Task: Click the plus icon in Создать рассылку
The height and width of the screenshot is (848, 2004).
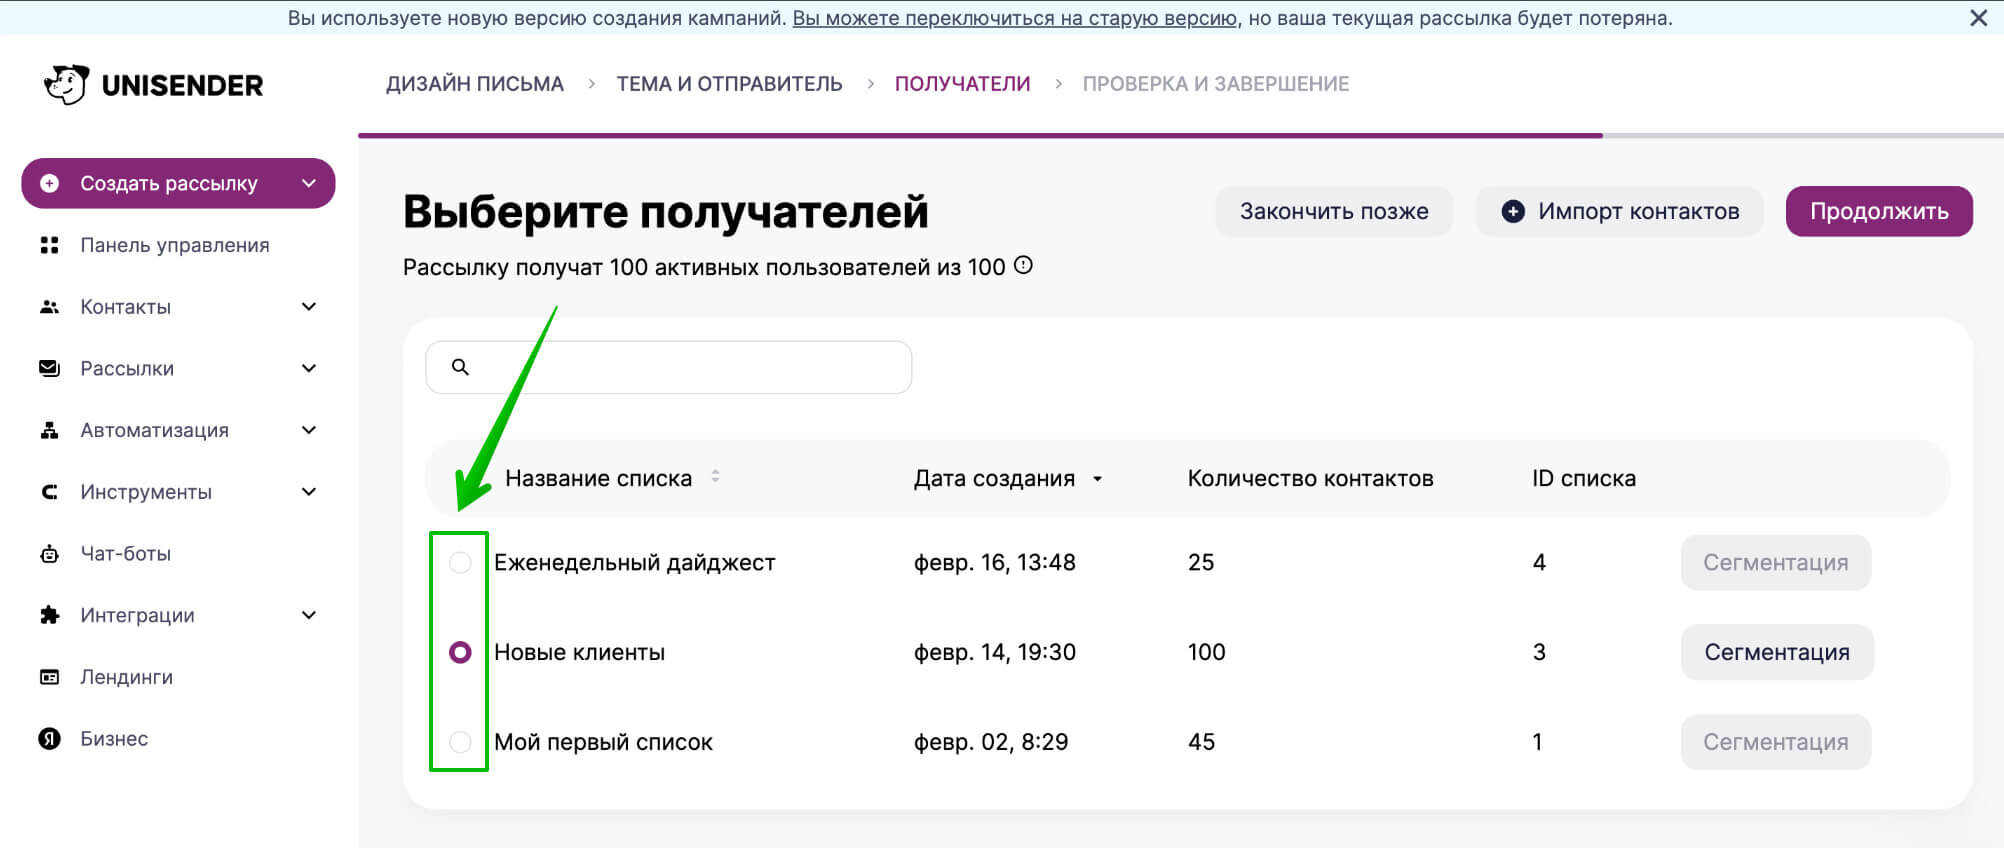Action: (x=49, y=184)
